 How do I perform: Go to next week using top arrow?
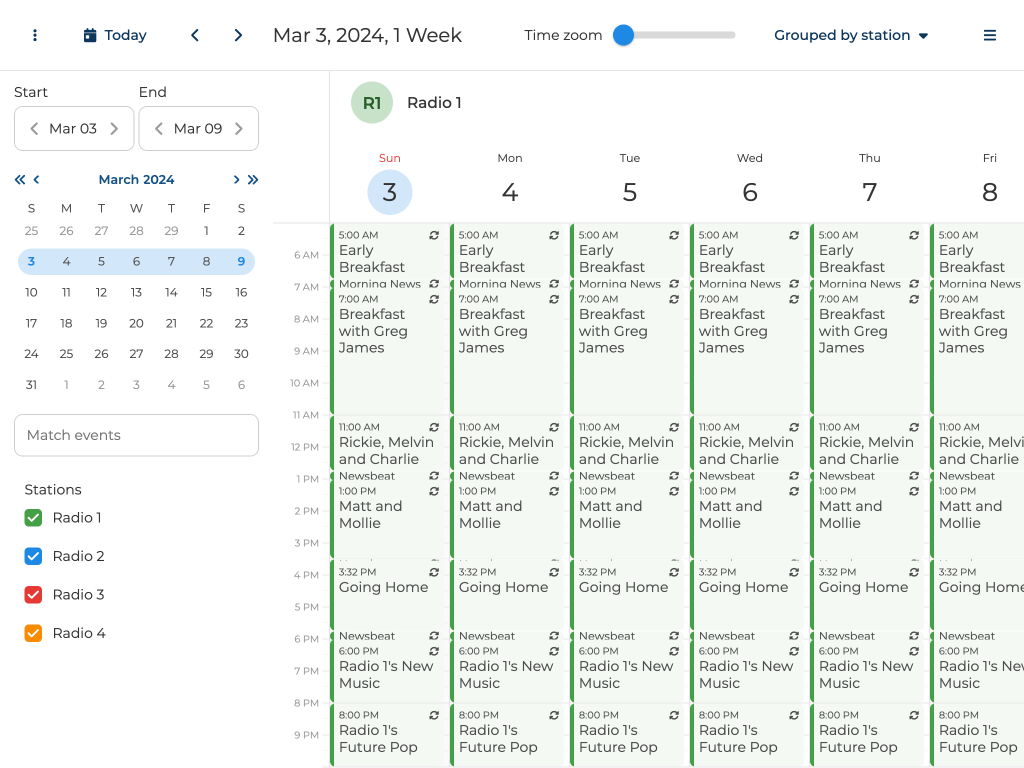coord(238,35)
